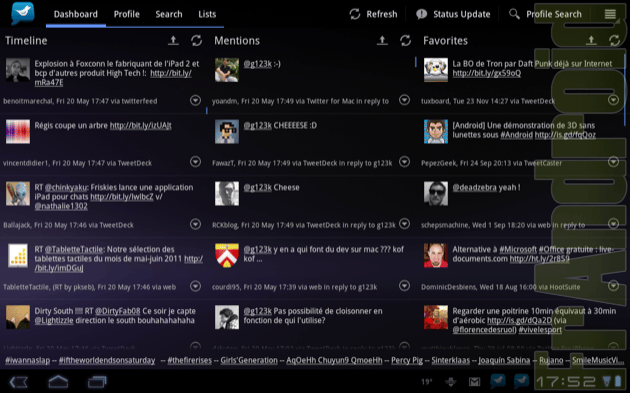
Task: Expand options for courdi95 mention
Action: (x=405, y=286)
